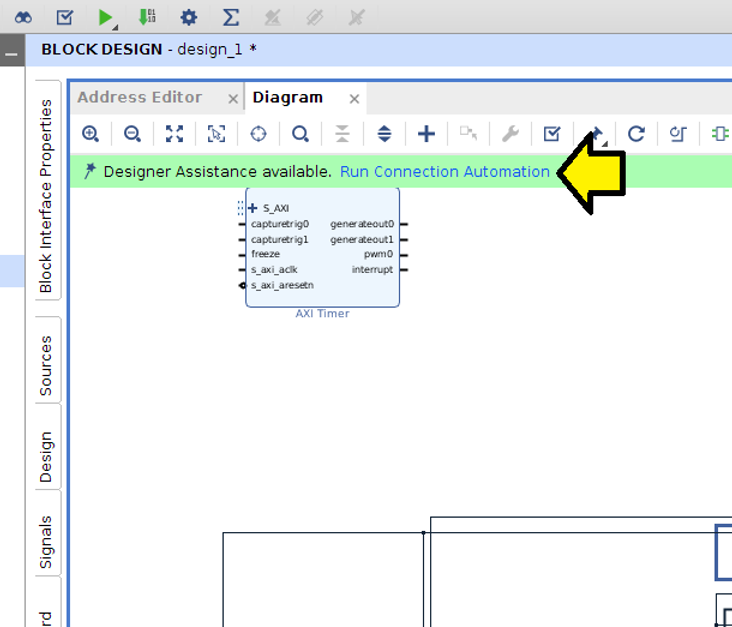Open Settings using the gear icon
732x627 pixels.
(x=189, y=17)
